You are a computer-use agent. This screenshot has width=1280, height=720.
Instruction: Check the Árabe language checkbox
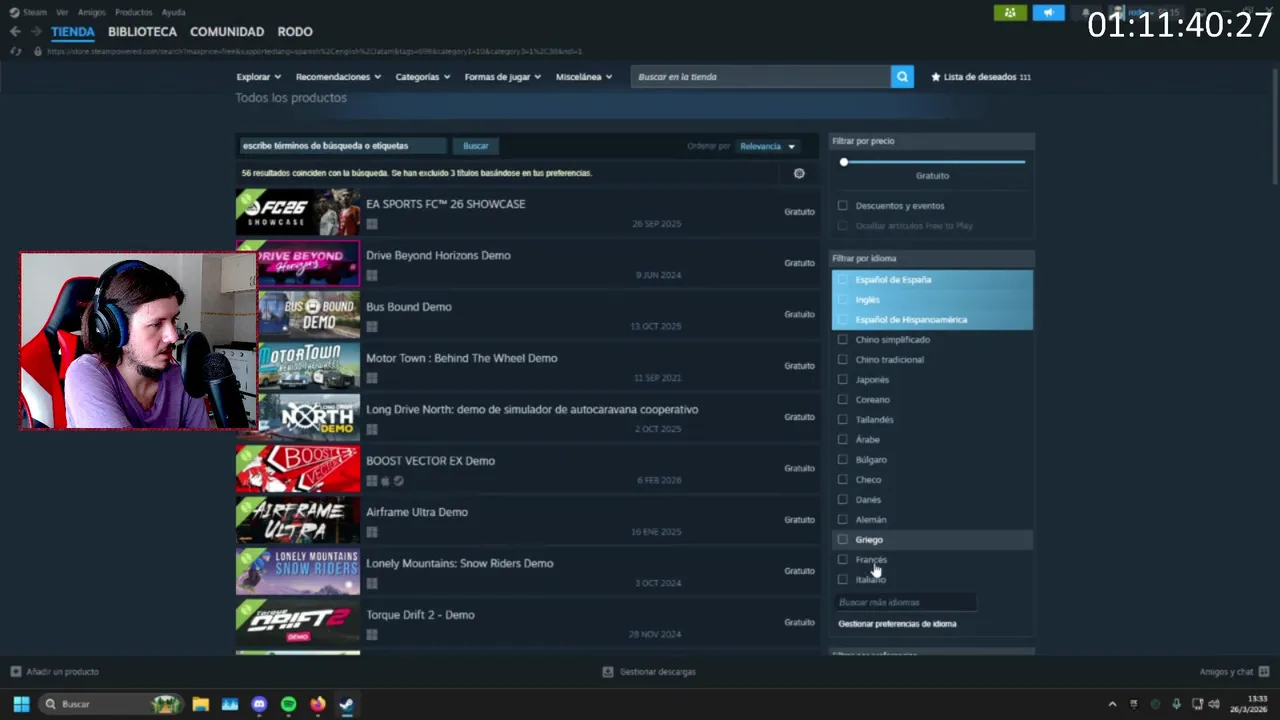coord(842,440)
